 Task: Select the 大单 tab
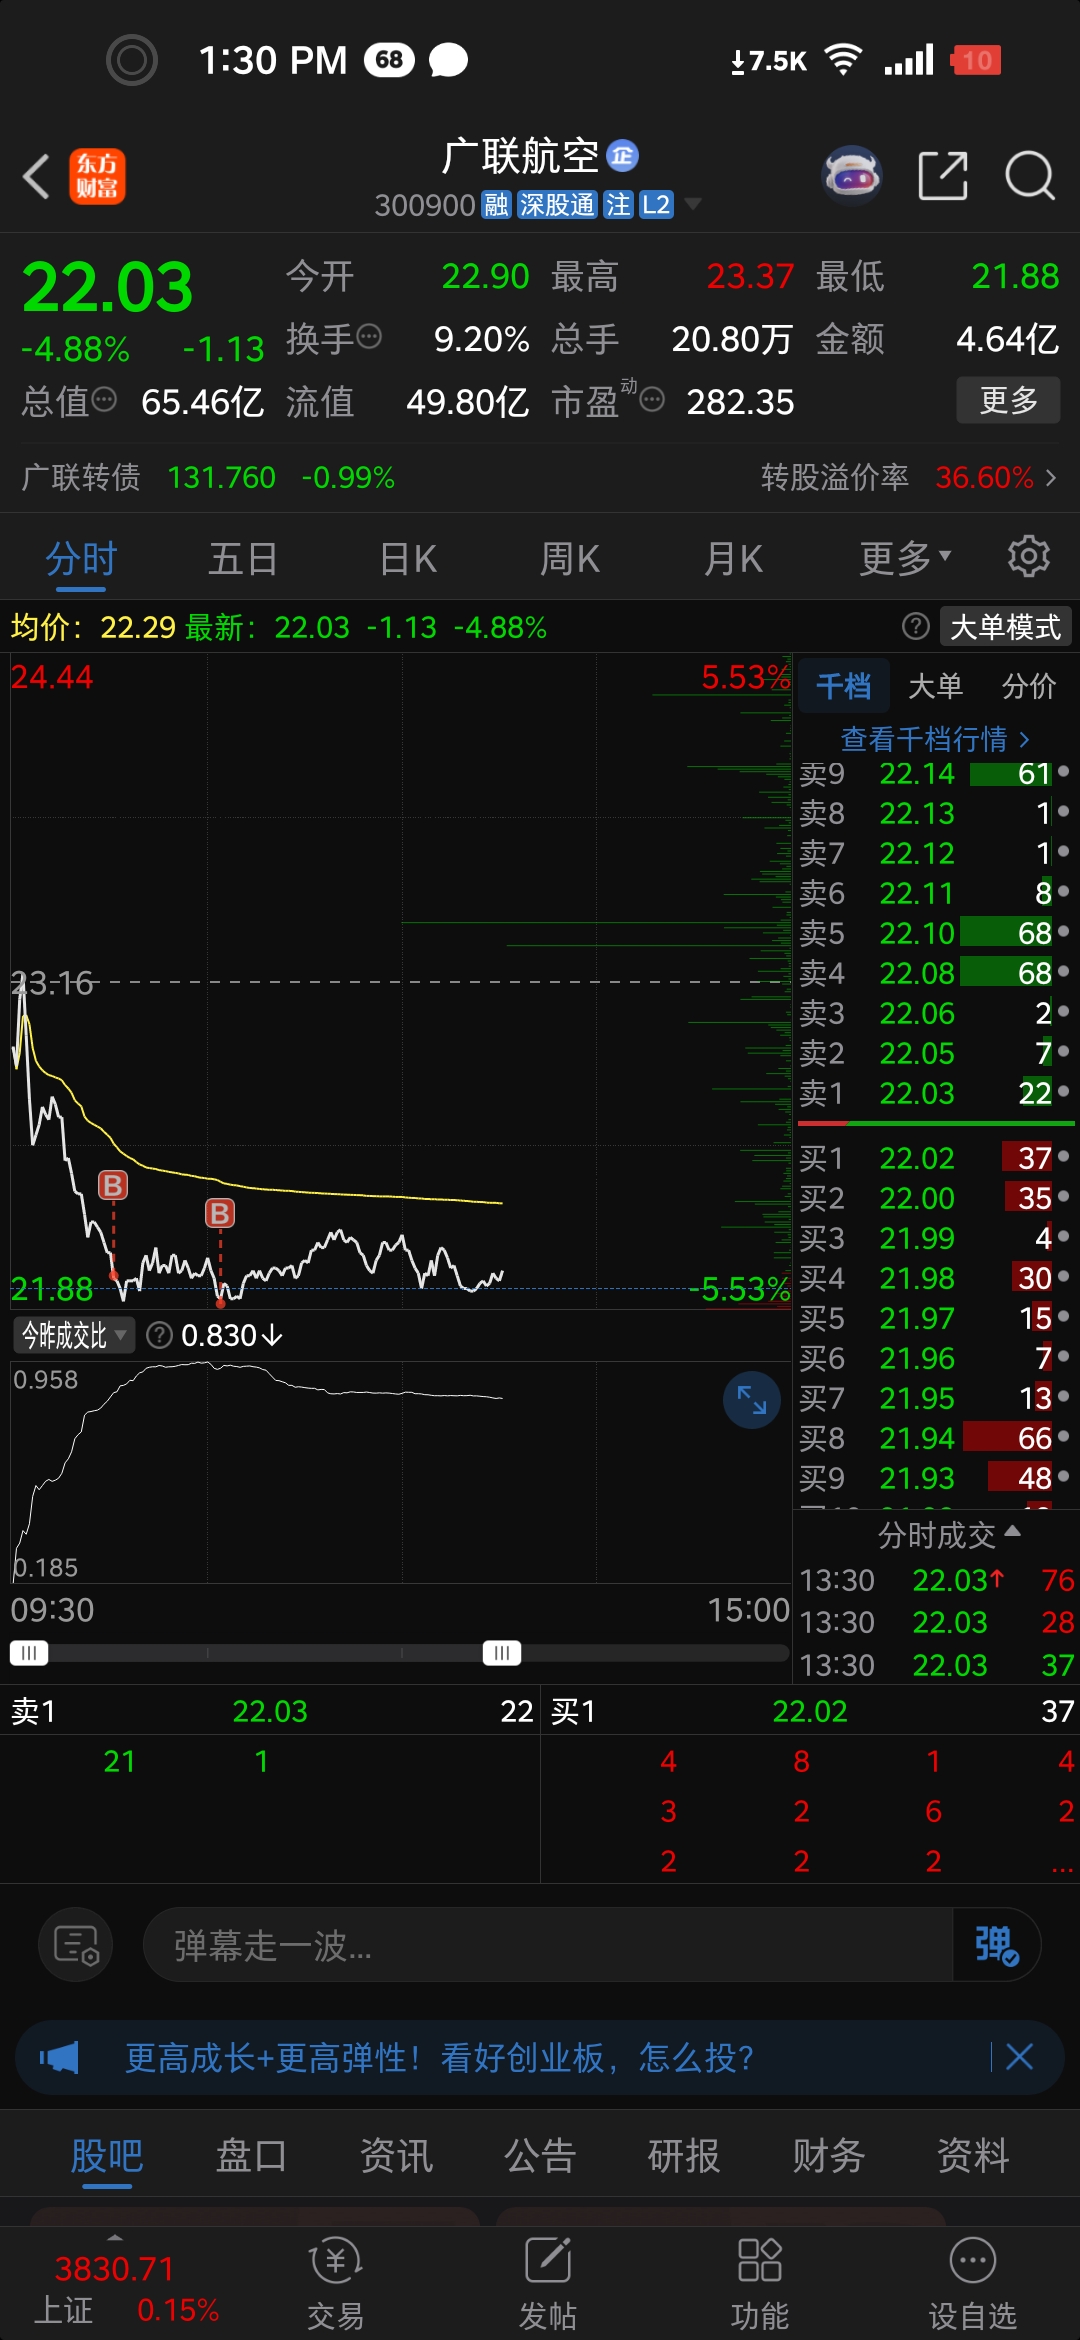[935, 686]
